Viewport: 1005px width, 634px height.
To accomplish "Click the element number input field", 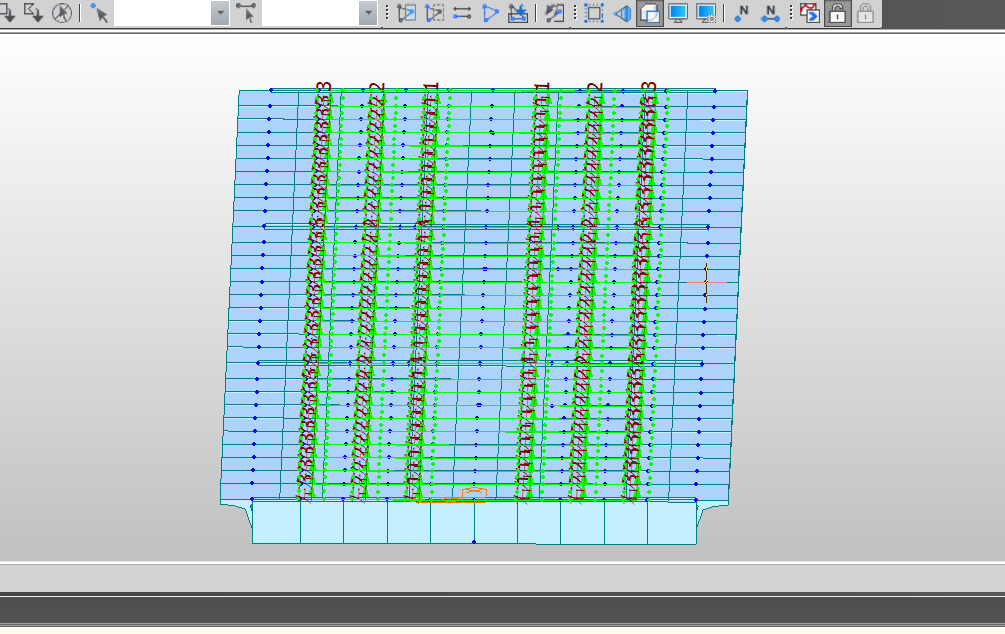I will coord(309,13).
